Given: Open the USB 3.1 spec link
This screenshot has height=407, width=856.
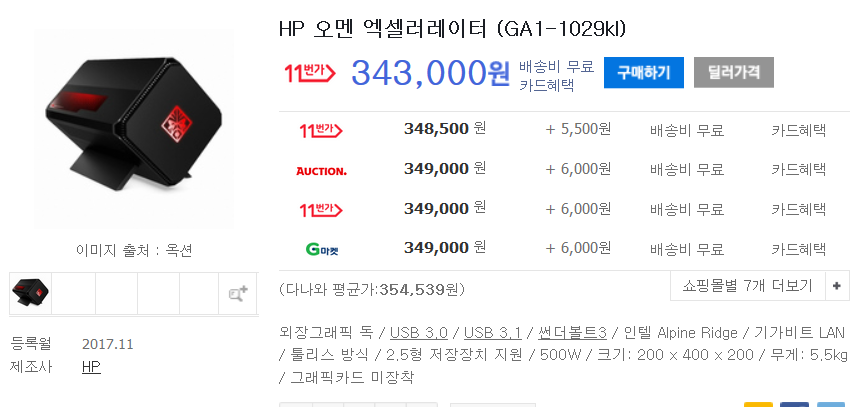Looking at the screenshot, I should pos(493,332).
